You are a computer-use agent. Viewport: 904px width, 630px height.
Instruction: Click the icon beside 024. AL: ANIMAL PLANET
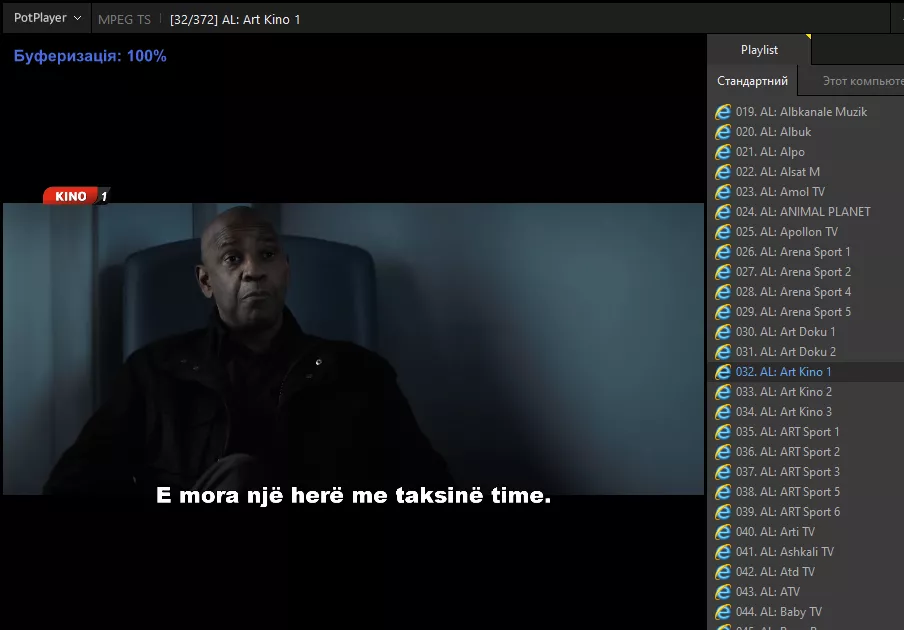[723, 212]
